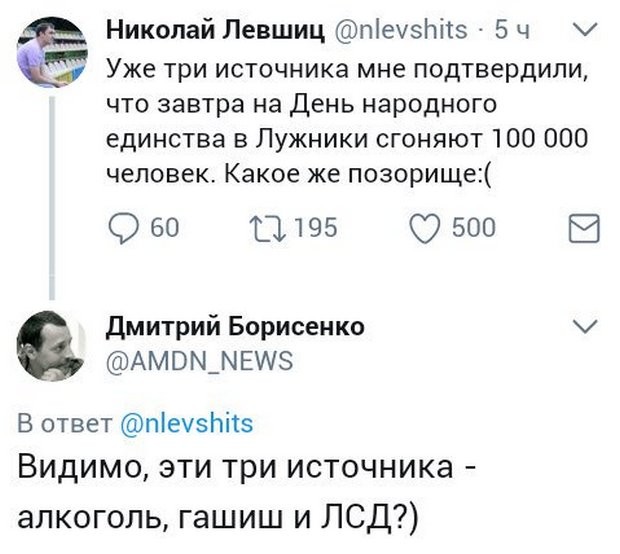Open the @AMDN_NEWS handle link

pos(199,361)
